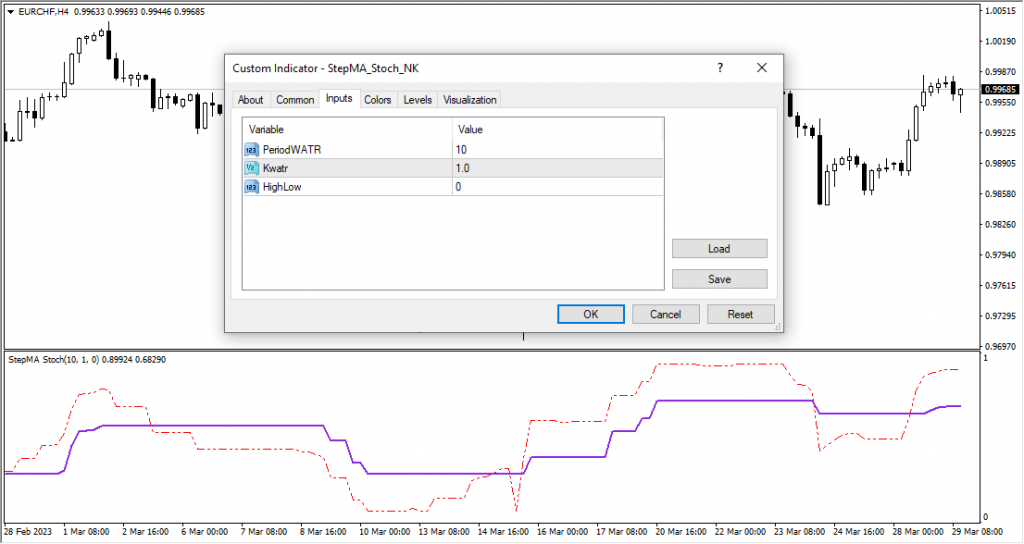Confirm settings with the OK button
This screenshot has width=1024, height=544.
point(590,314)
